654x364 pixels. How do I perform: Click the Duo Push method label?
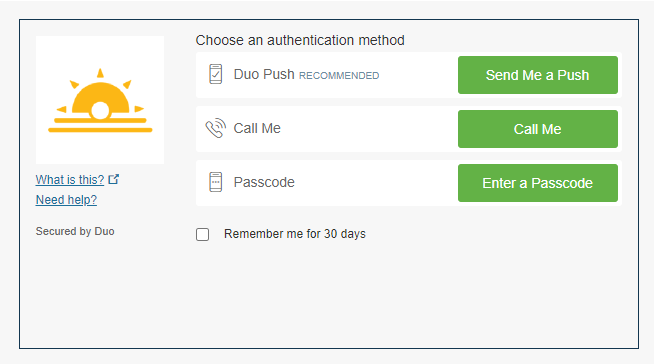[x=264, y=74]
